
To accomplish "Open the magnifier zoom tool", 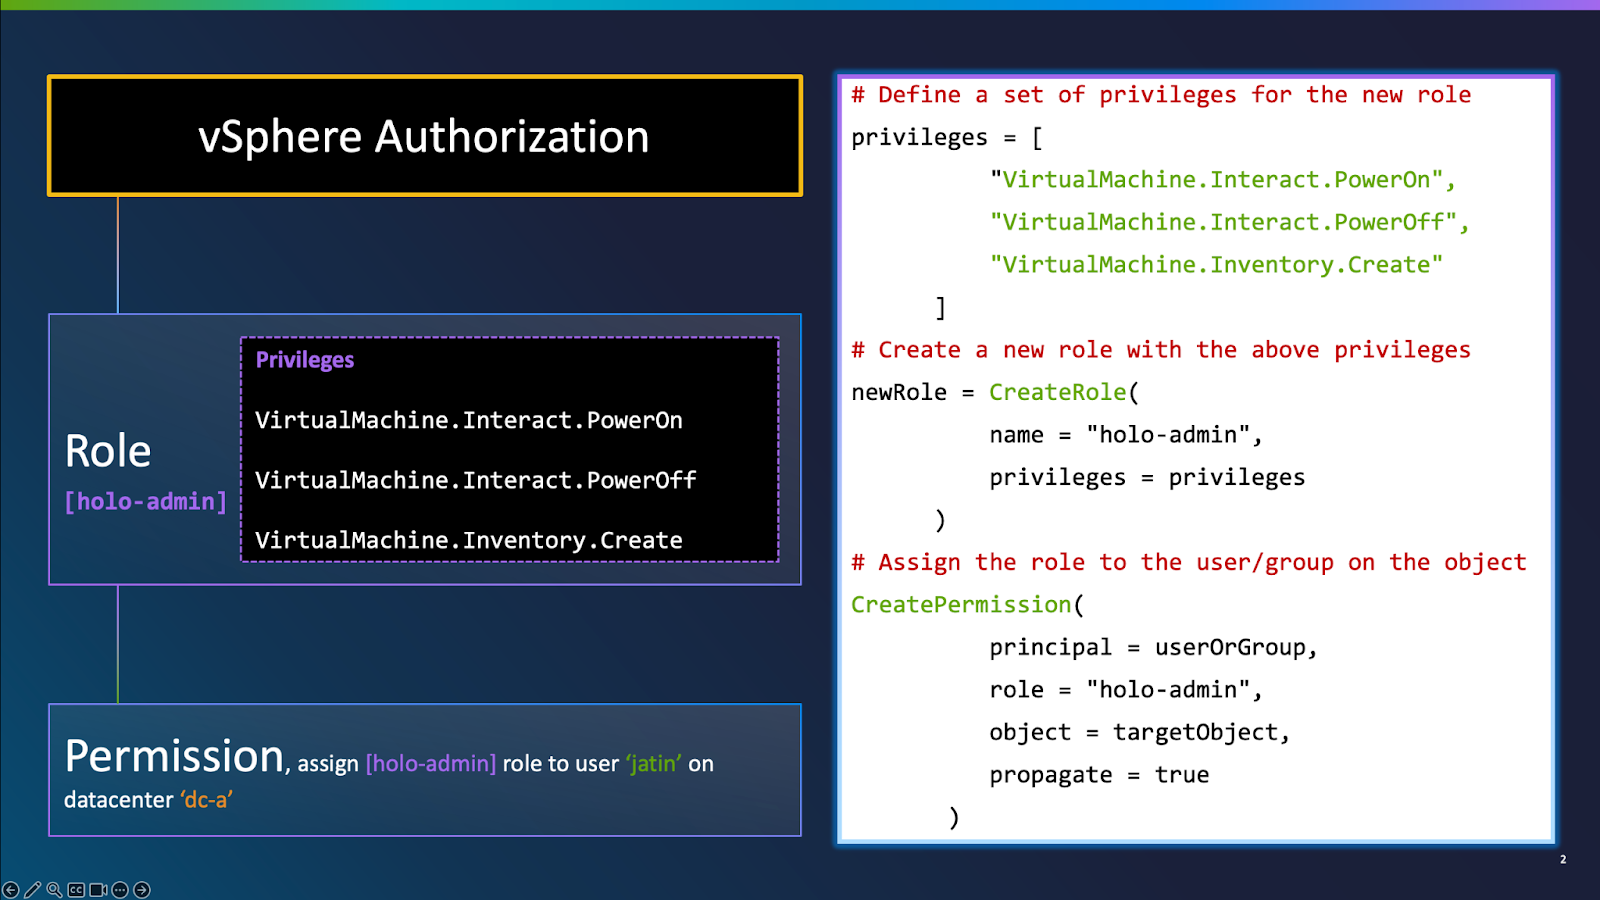I will (x=53, y=889).
